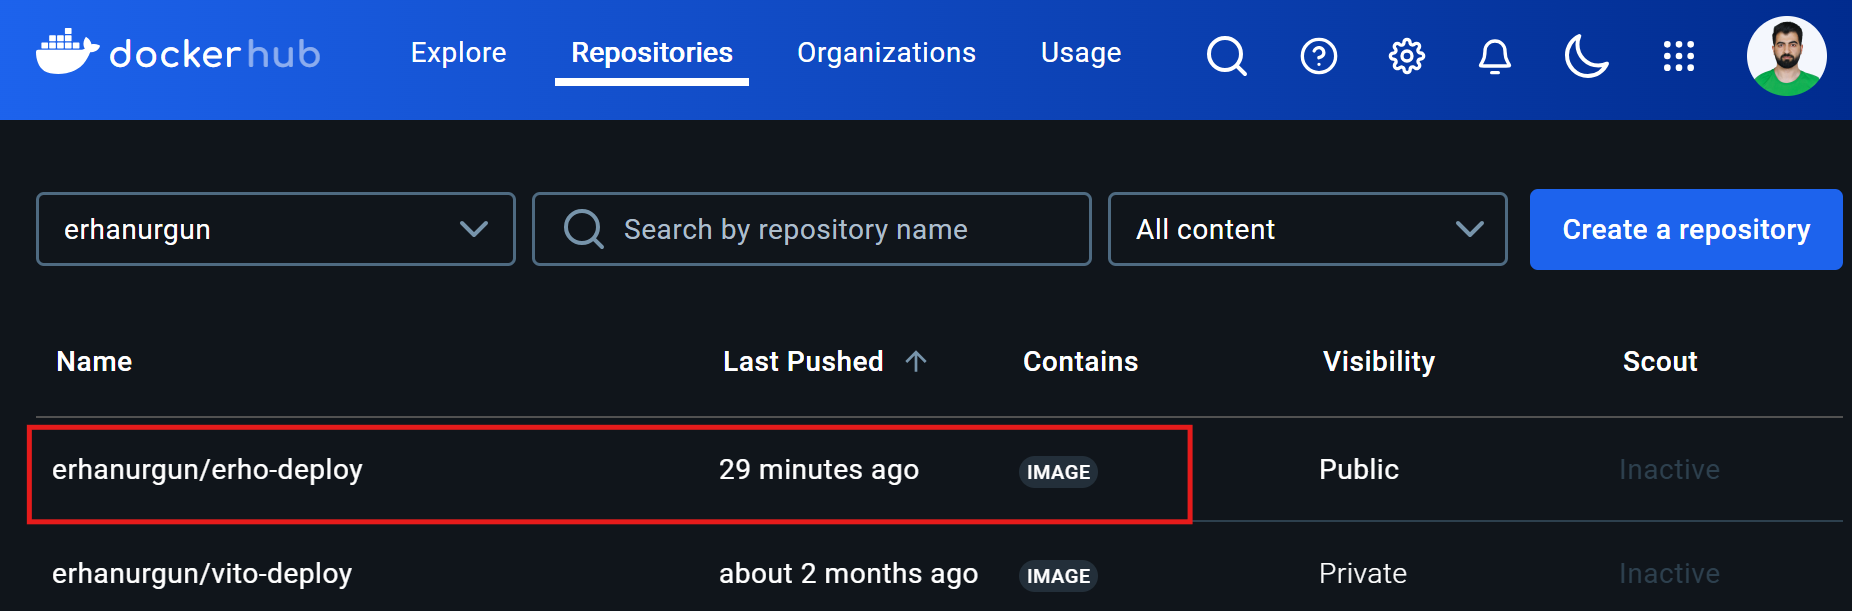Click the IMAGE badge for vito-deploy
1852x611 pixels.
(x=1058, y=576)
